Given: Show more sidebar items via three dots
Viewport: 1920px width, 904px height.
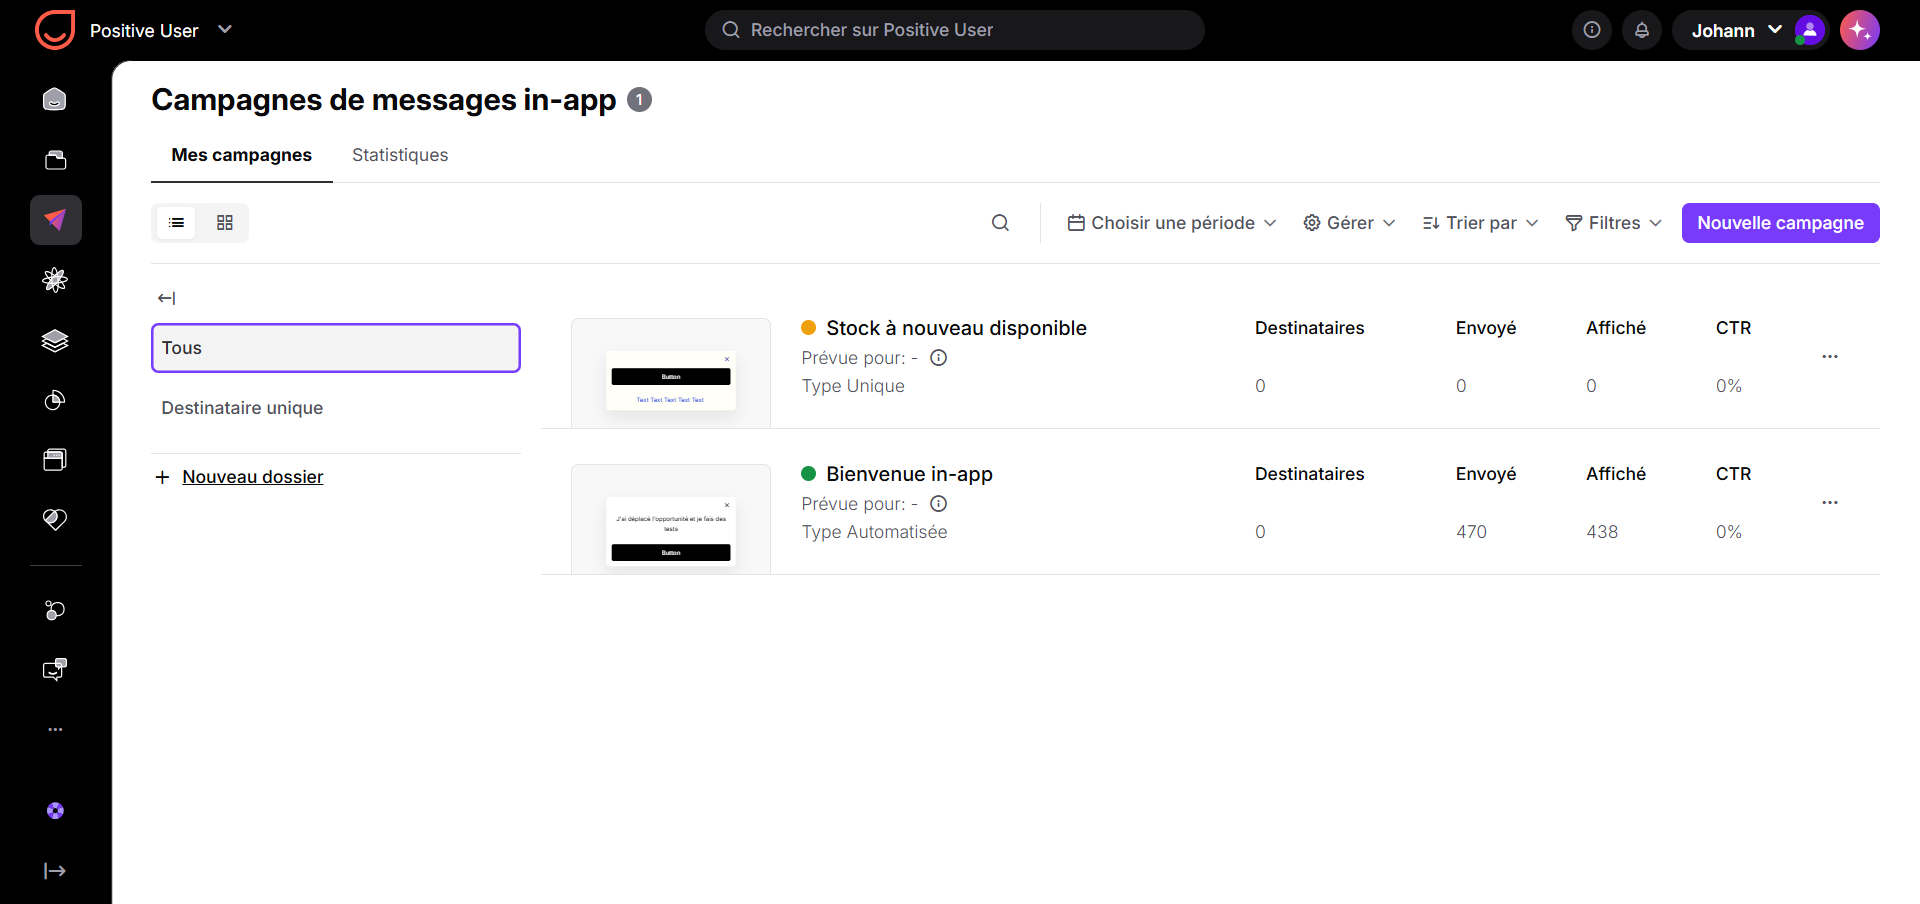Looking at the screenshot, I should [x=55, y=730].
